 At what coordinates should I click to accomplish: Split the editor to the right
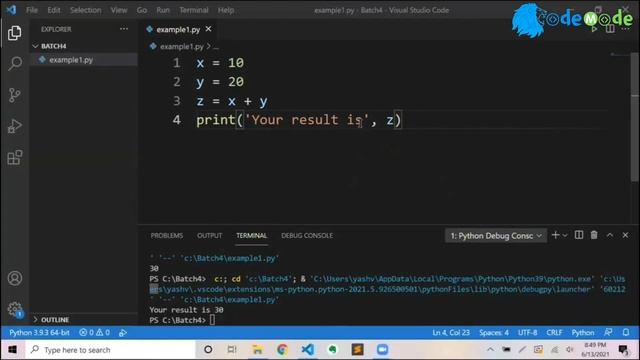coord(610,29)
